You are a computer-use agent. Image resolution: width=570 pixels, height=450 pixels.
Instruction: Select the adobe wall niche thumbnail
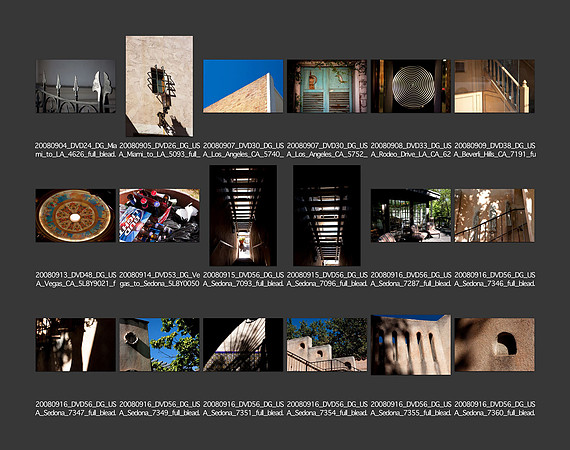pyautogui.click(x=494, y=345)
